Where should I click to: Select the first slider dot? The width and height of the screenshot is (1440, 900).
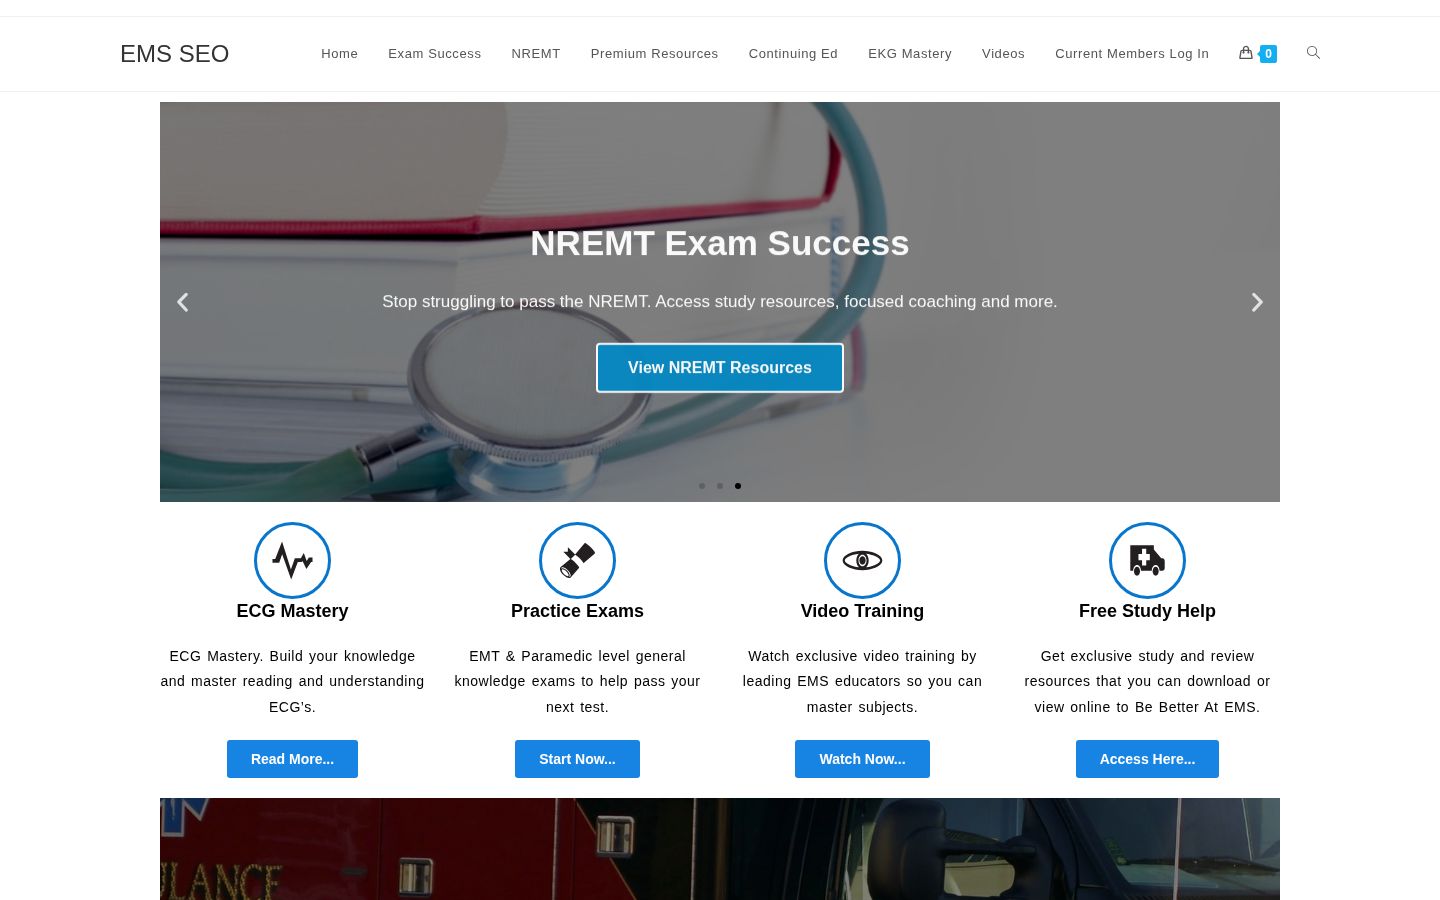tap(702, 486)
